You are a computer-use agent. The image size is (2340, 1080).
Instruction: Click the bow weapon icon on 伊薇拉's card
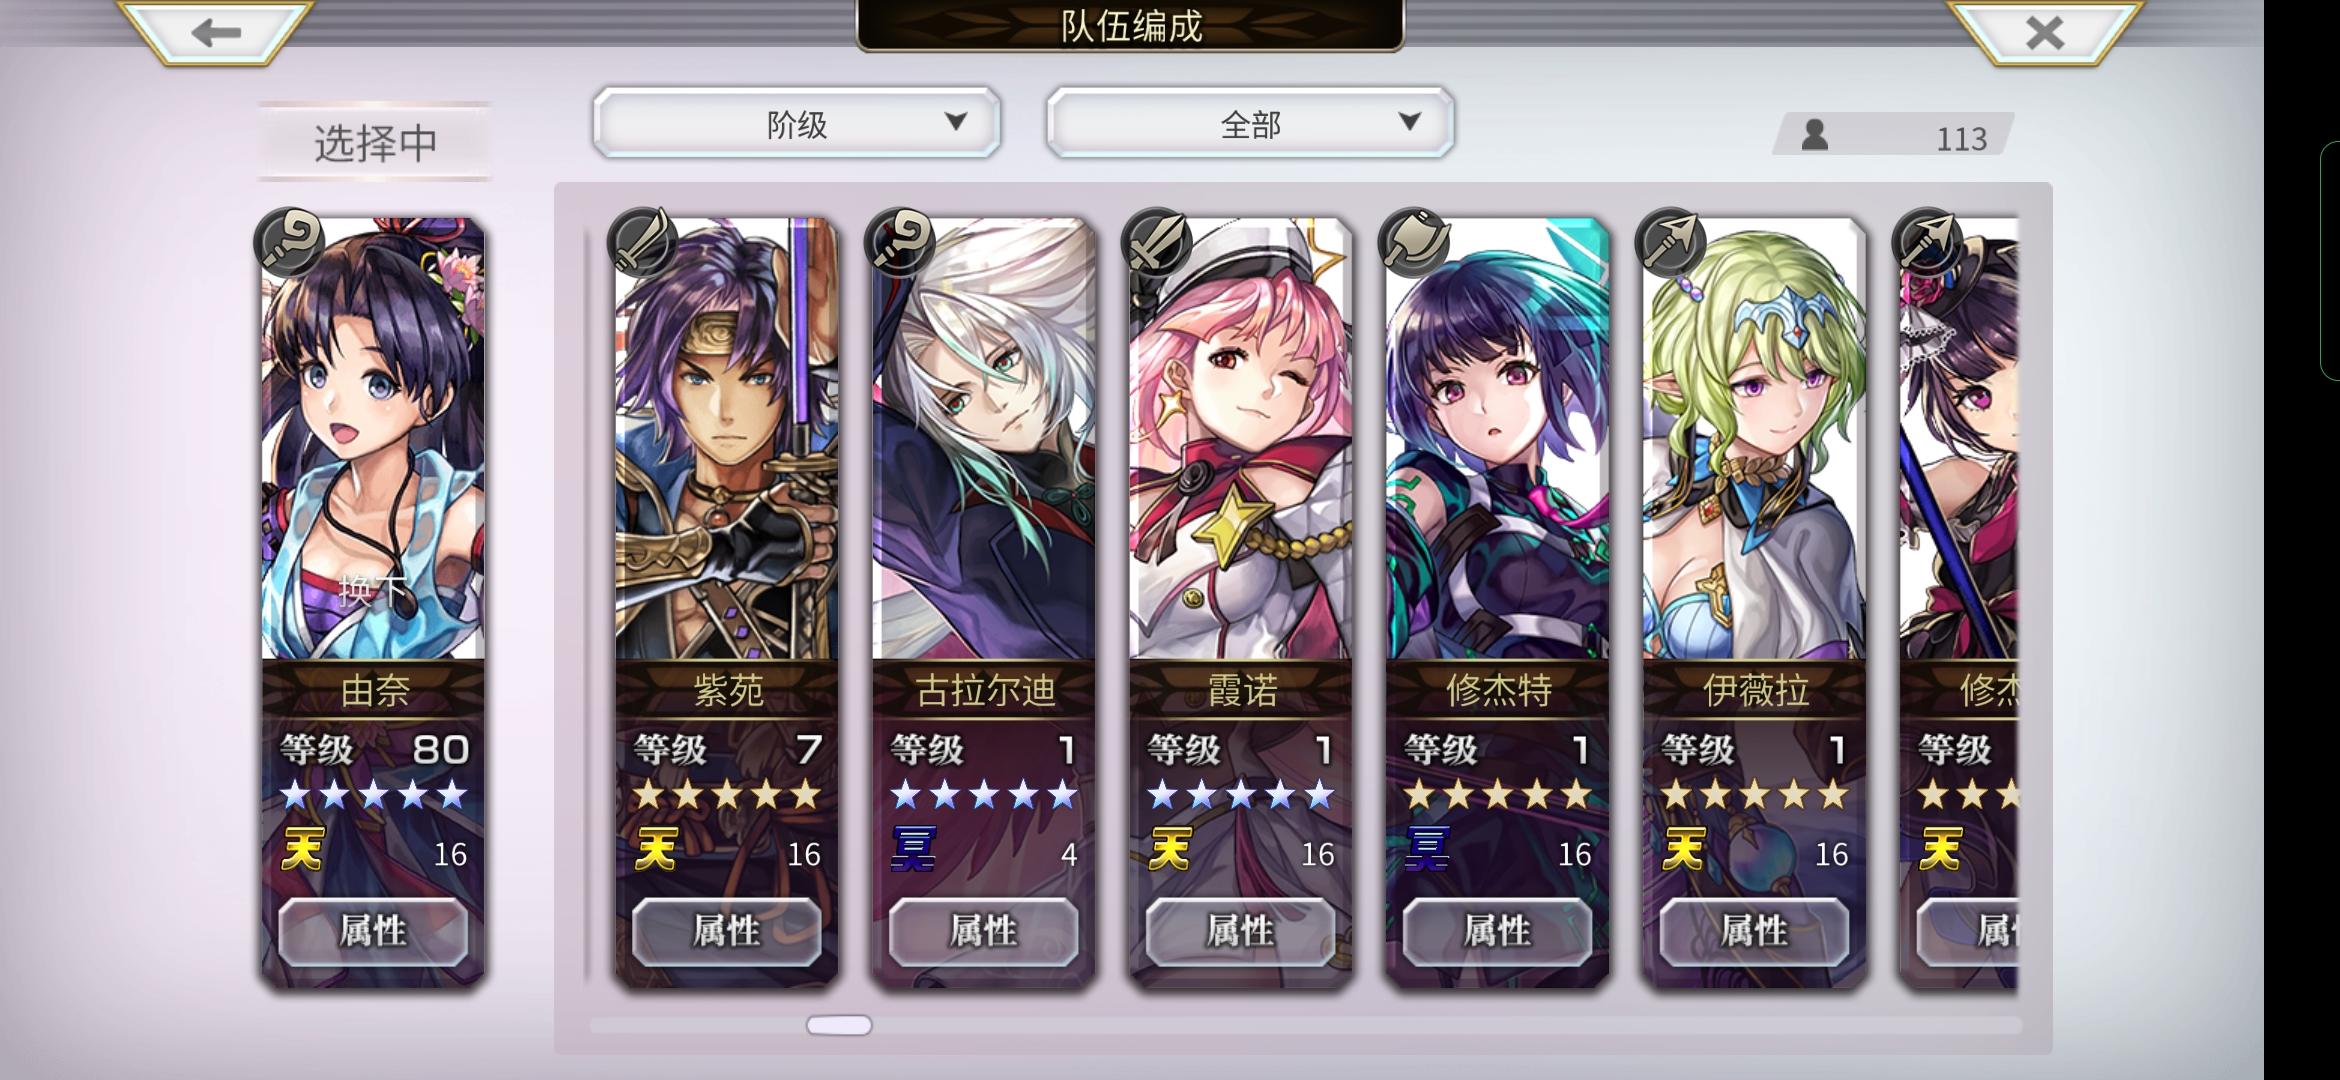coord(1670,243)
